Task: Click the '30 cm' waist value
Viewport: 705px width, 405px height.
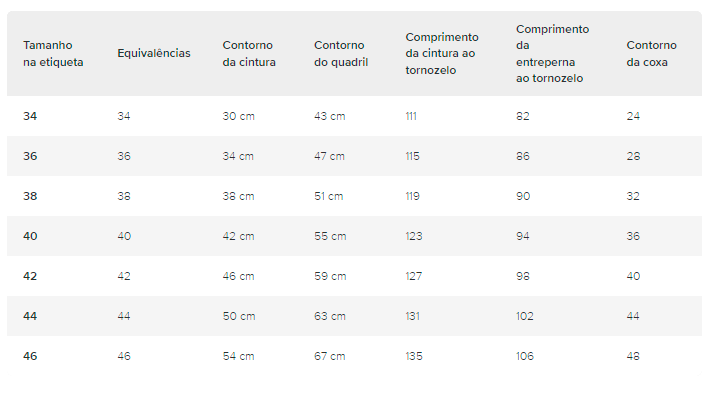Action: point(238,116)
